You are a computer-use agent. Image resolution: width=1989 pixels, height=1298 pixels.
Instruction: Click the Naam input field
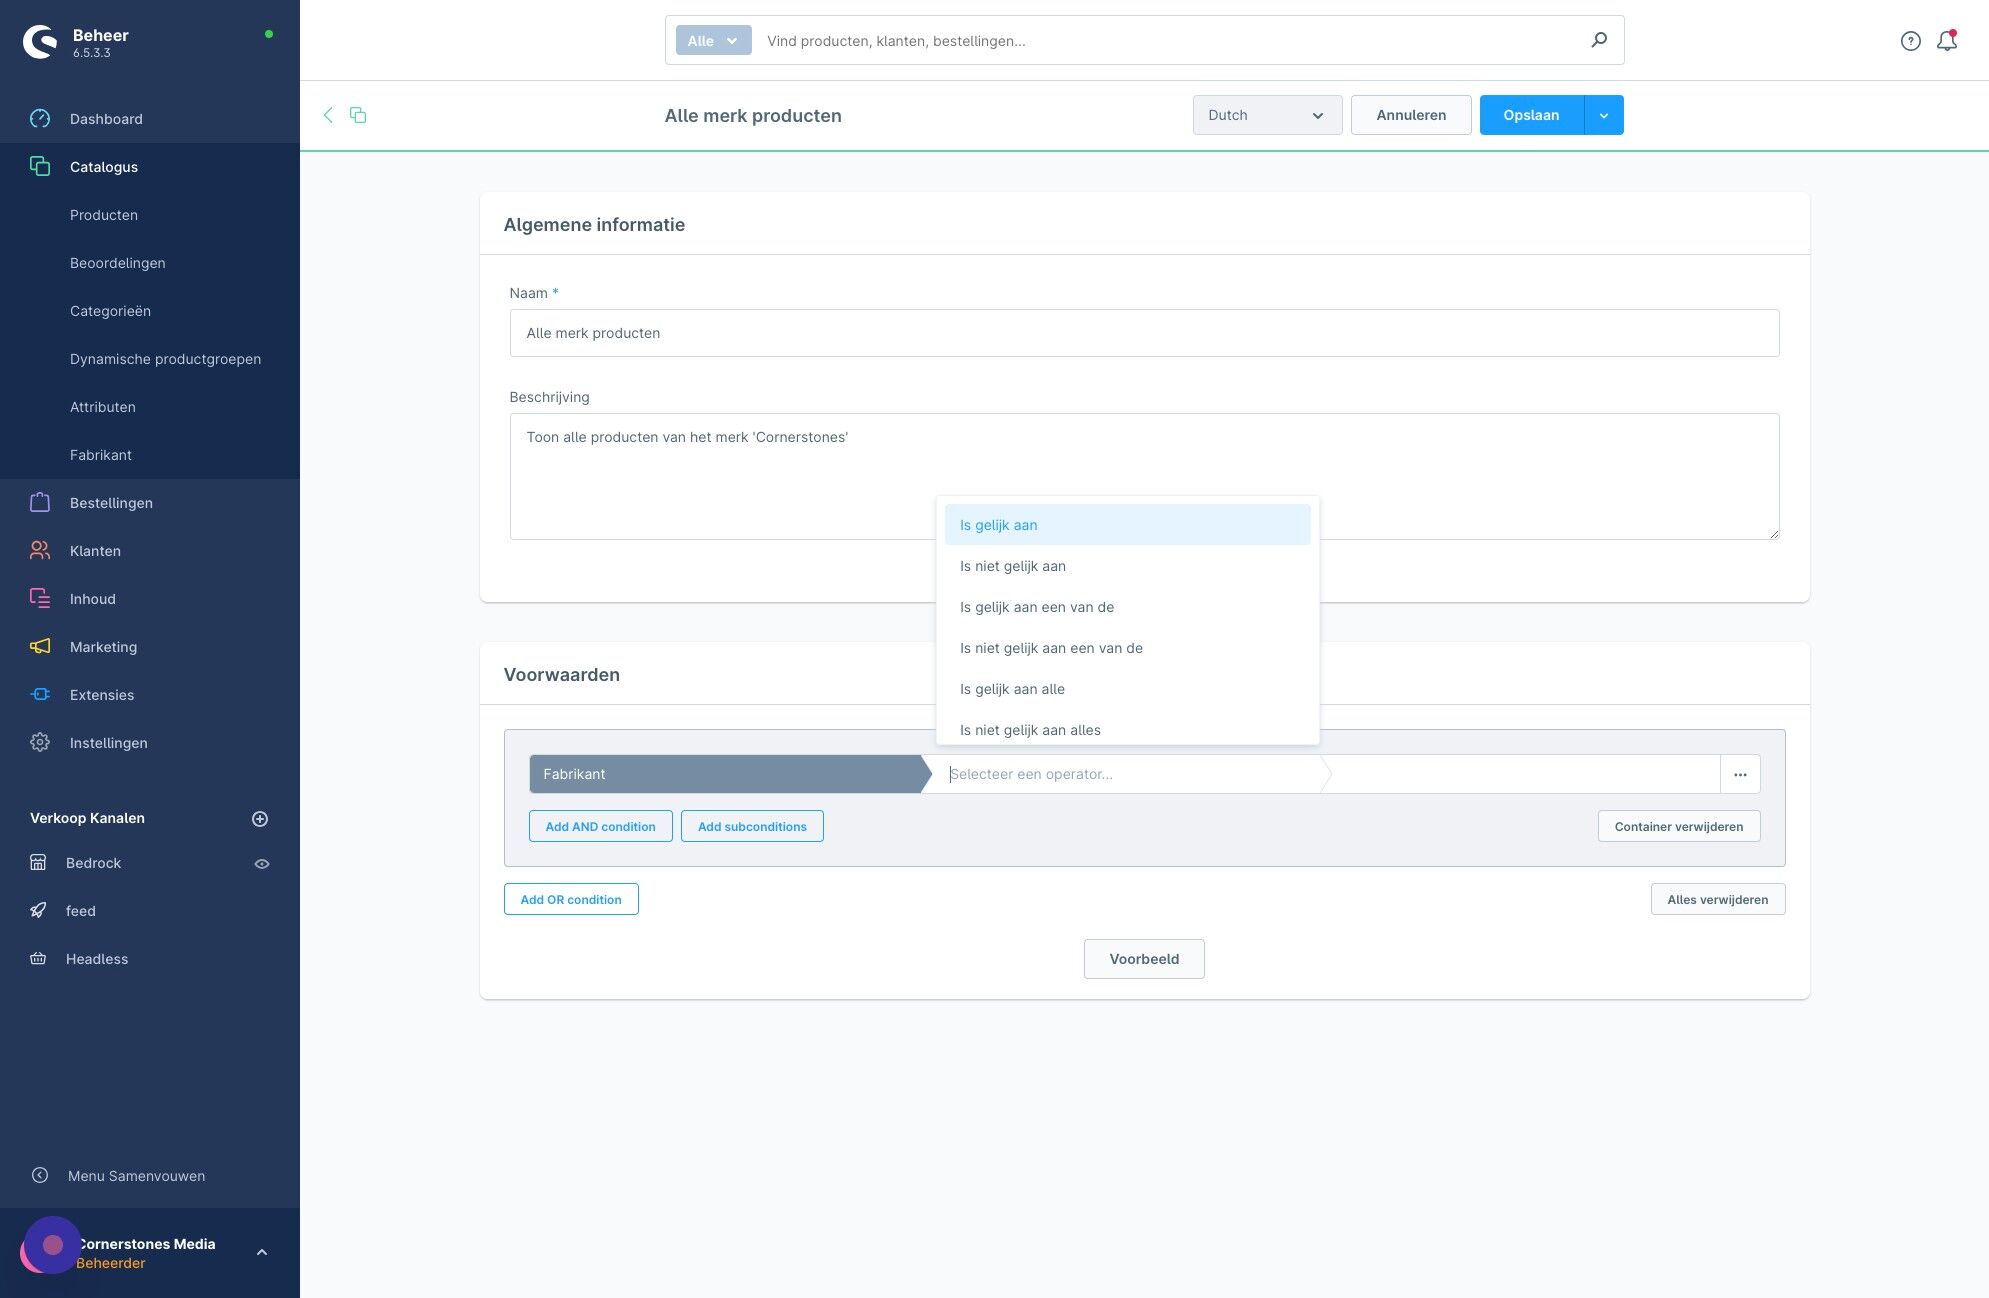click(1144, 332)
